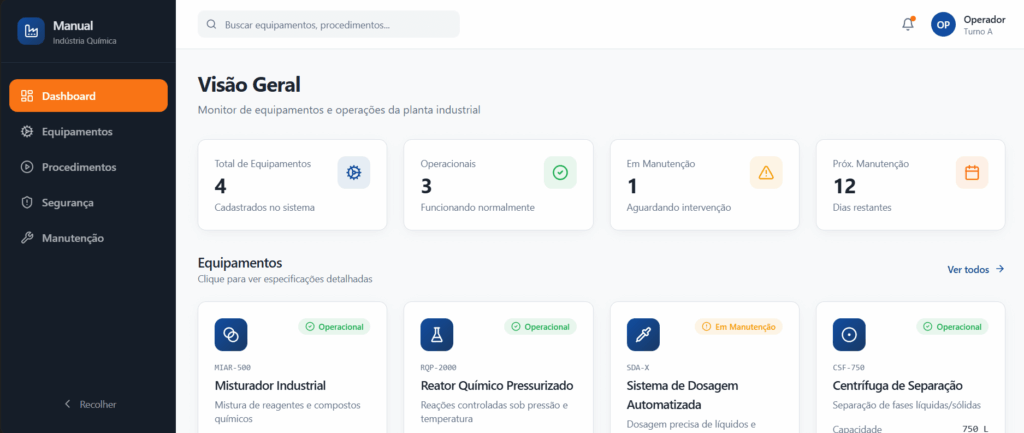This screenshot has width=1024, height=433.
Task: Click the warning triangle on the Em Manutenção card
Action: click(766, 172)
